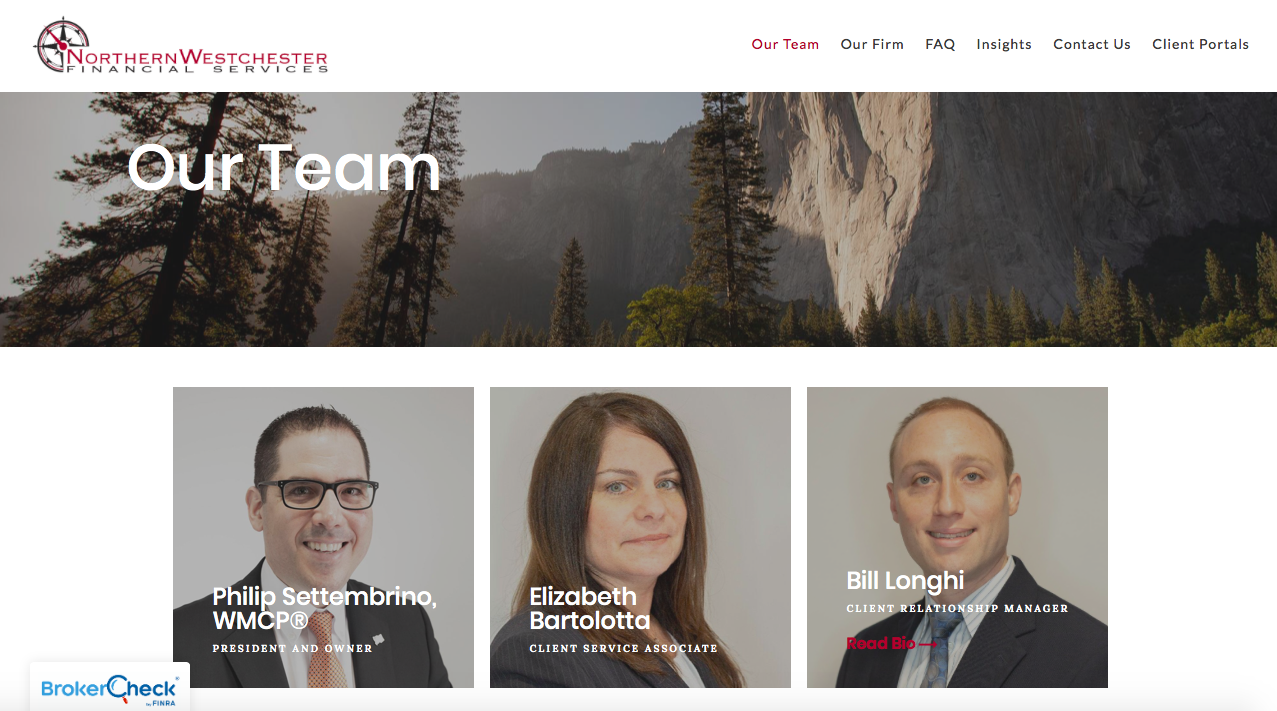Go to the Our Firm page

(872, 44)
